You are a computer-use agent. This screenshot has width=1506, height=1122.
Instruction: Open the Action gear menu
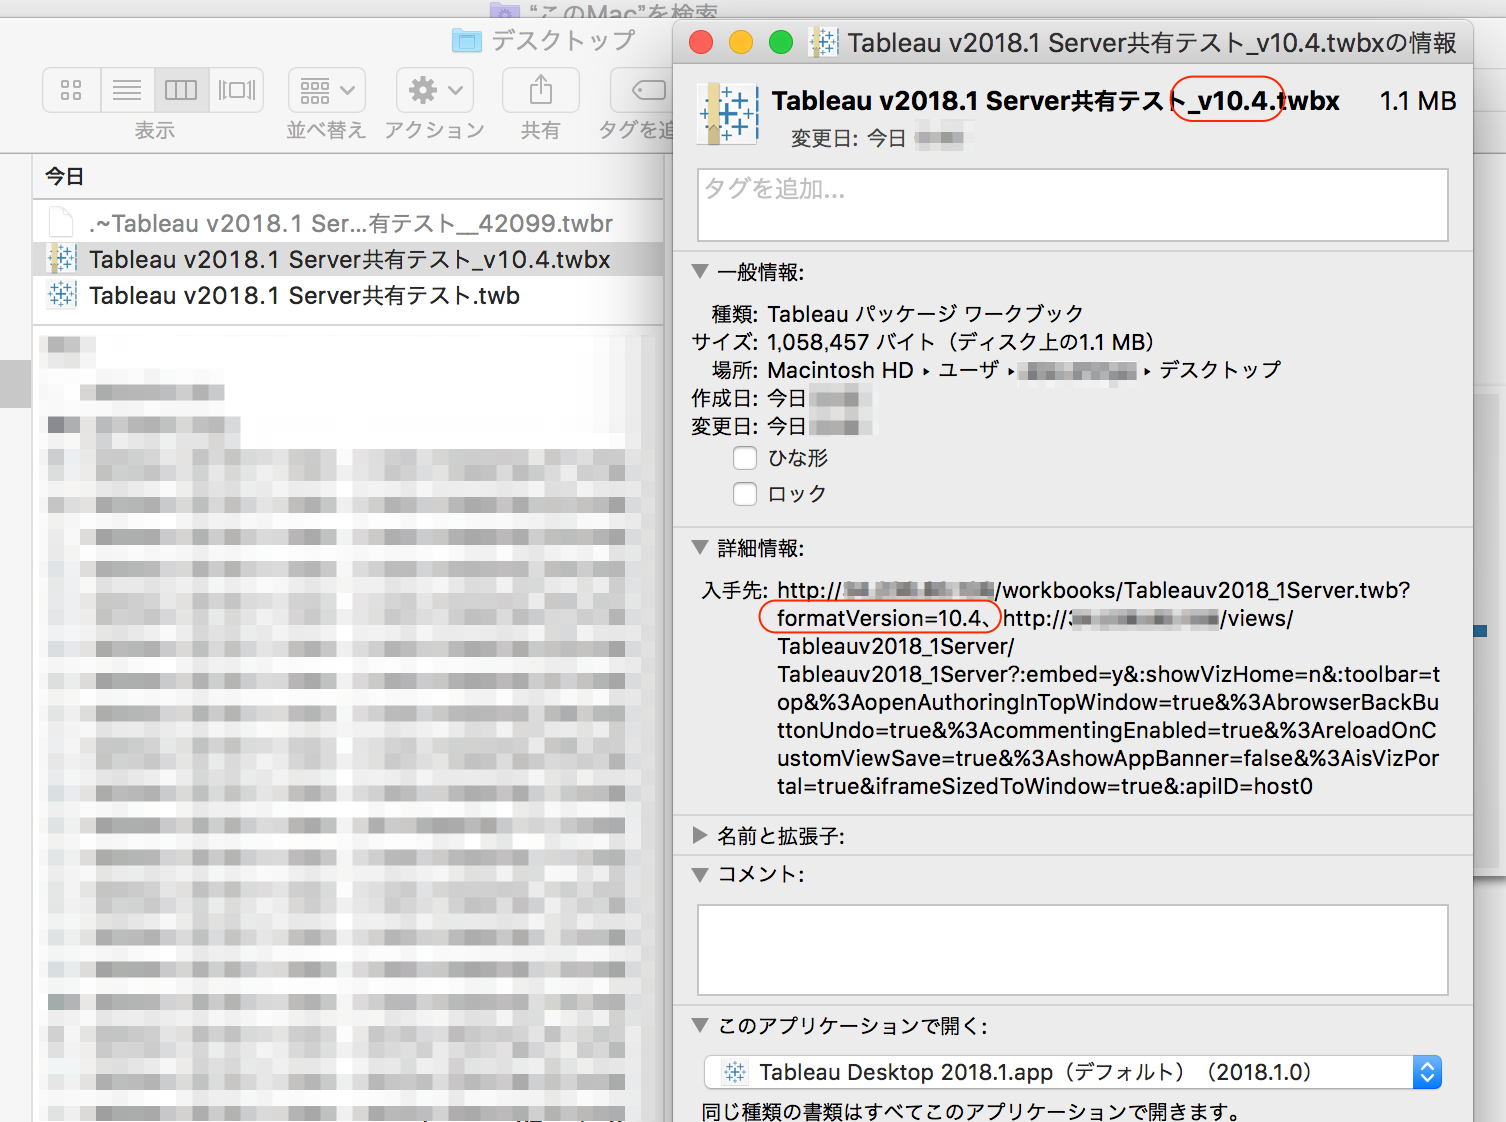pos(434,90)
